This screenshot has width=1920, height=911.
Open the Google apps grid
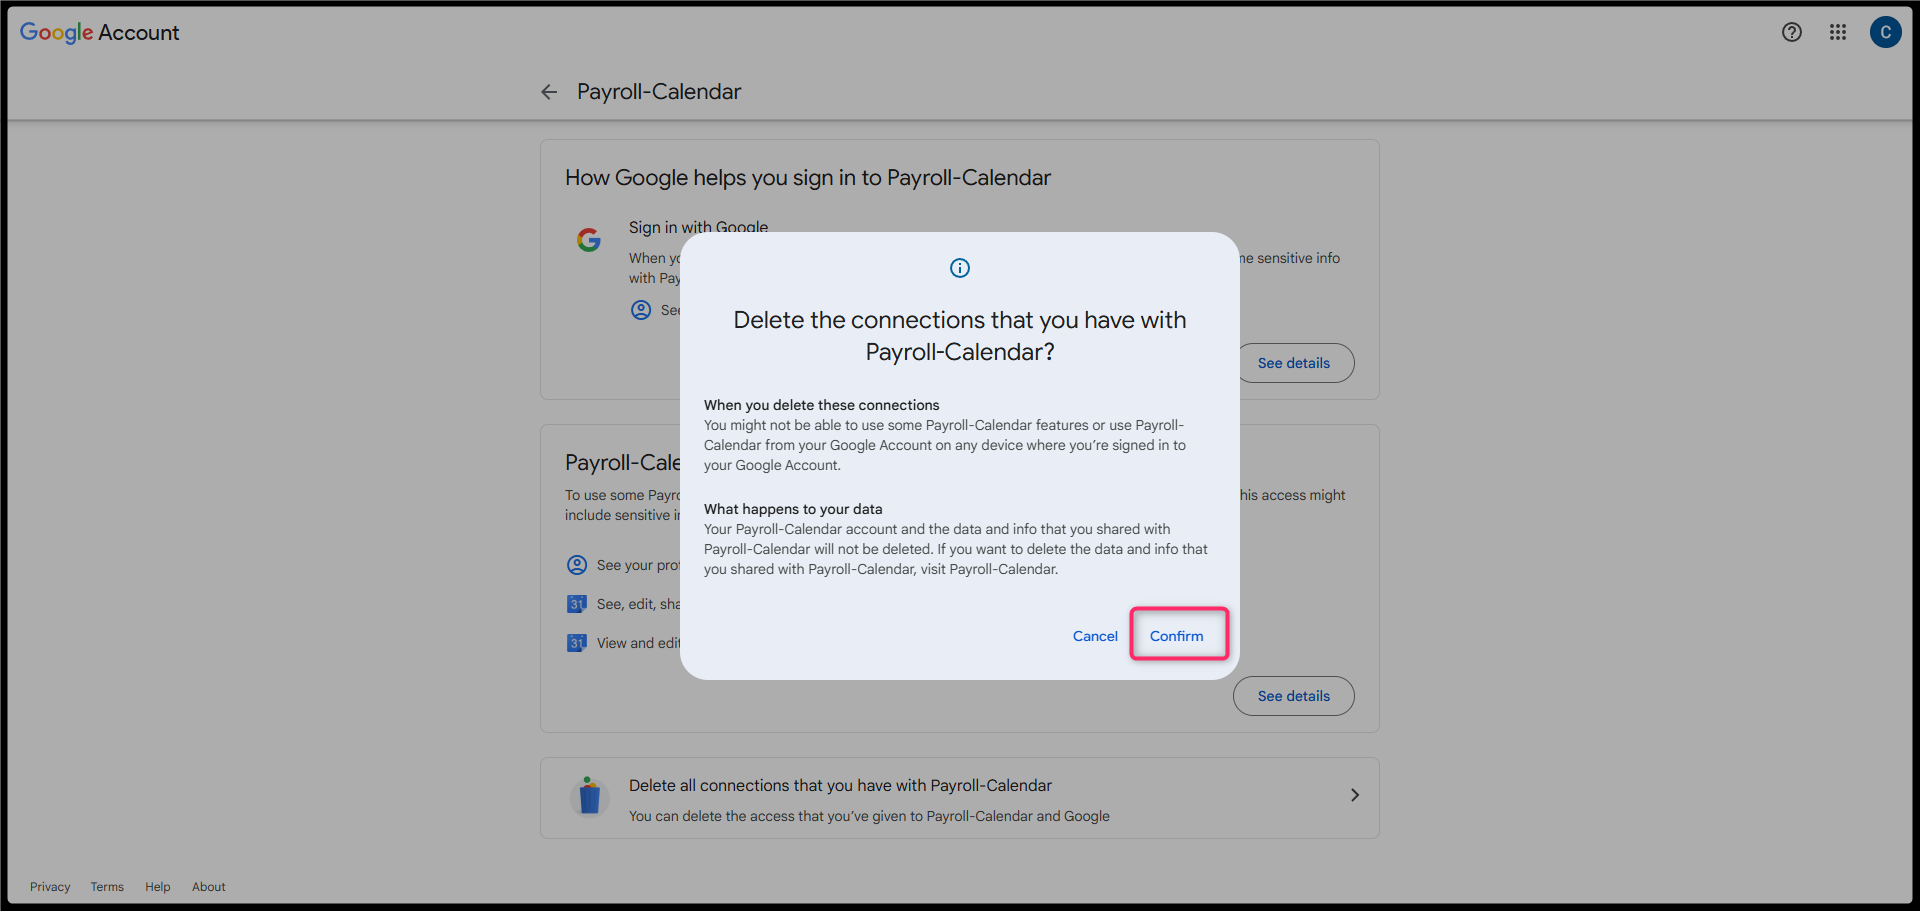tap(1838, 32)
